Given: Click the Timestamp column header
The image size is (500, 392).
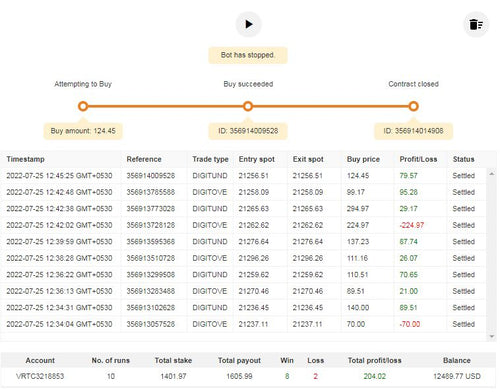Looking at the screenshot, I should coord(25,159).
